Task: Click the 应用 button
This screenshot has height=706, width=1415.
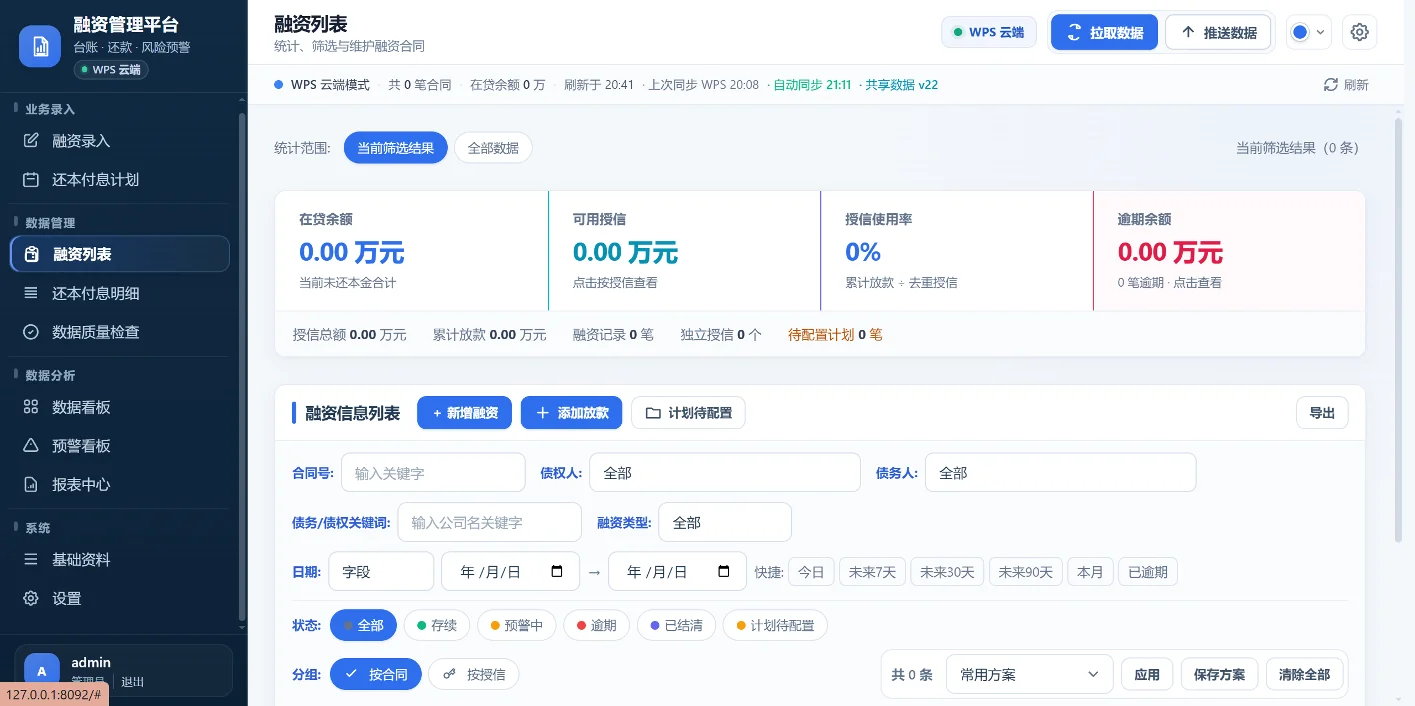Action: click(1147, 674)
